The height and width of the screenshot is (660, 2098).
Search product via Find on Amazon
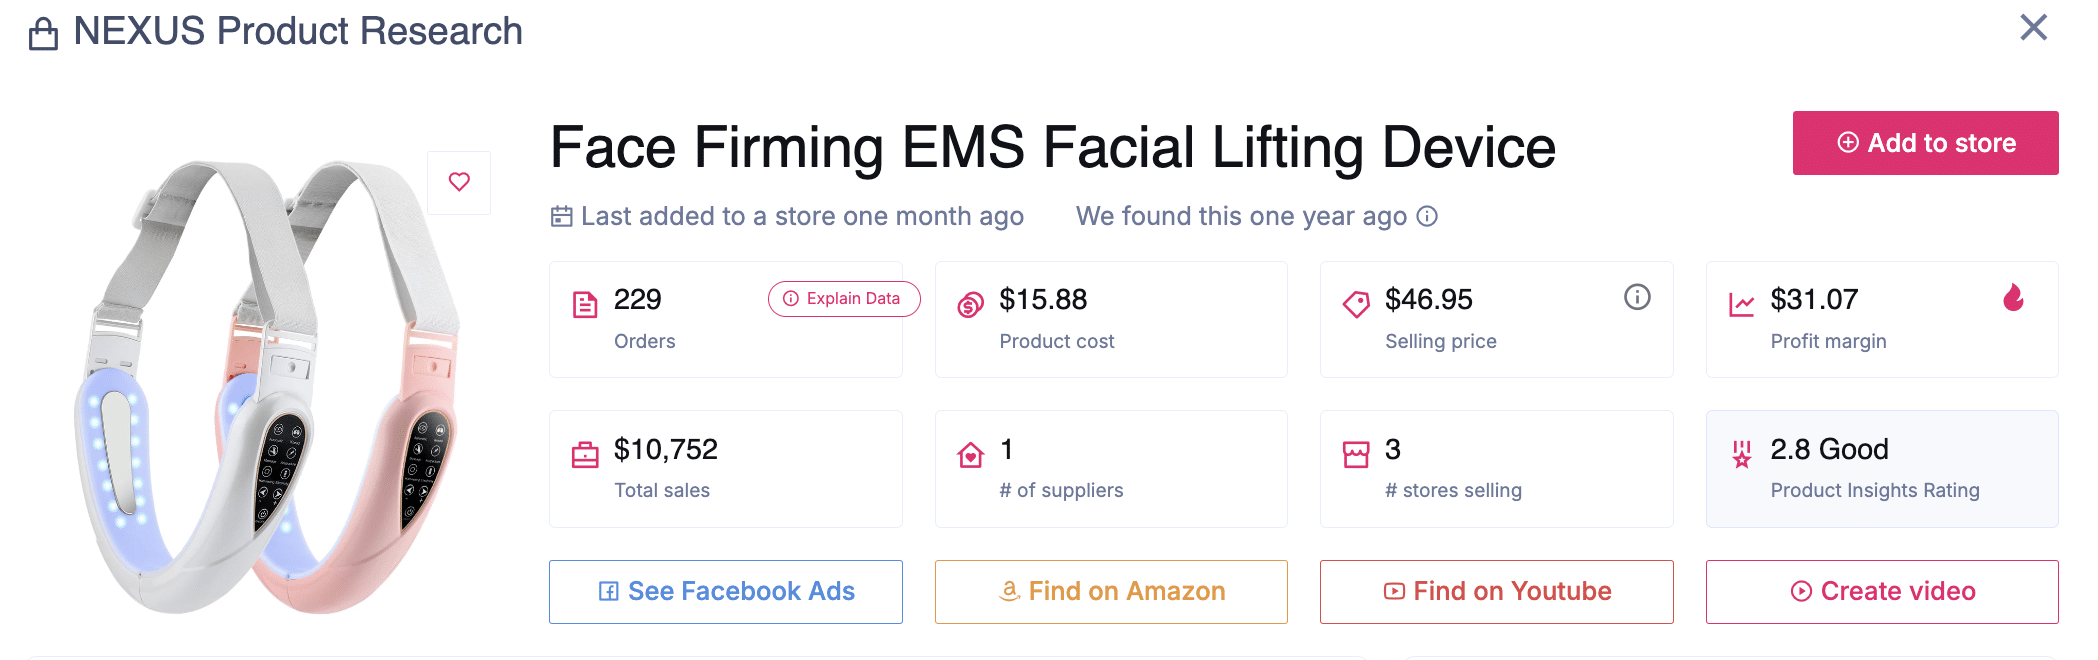[x=1111, y=592]
